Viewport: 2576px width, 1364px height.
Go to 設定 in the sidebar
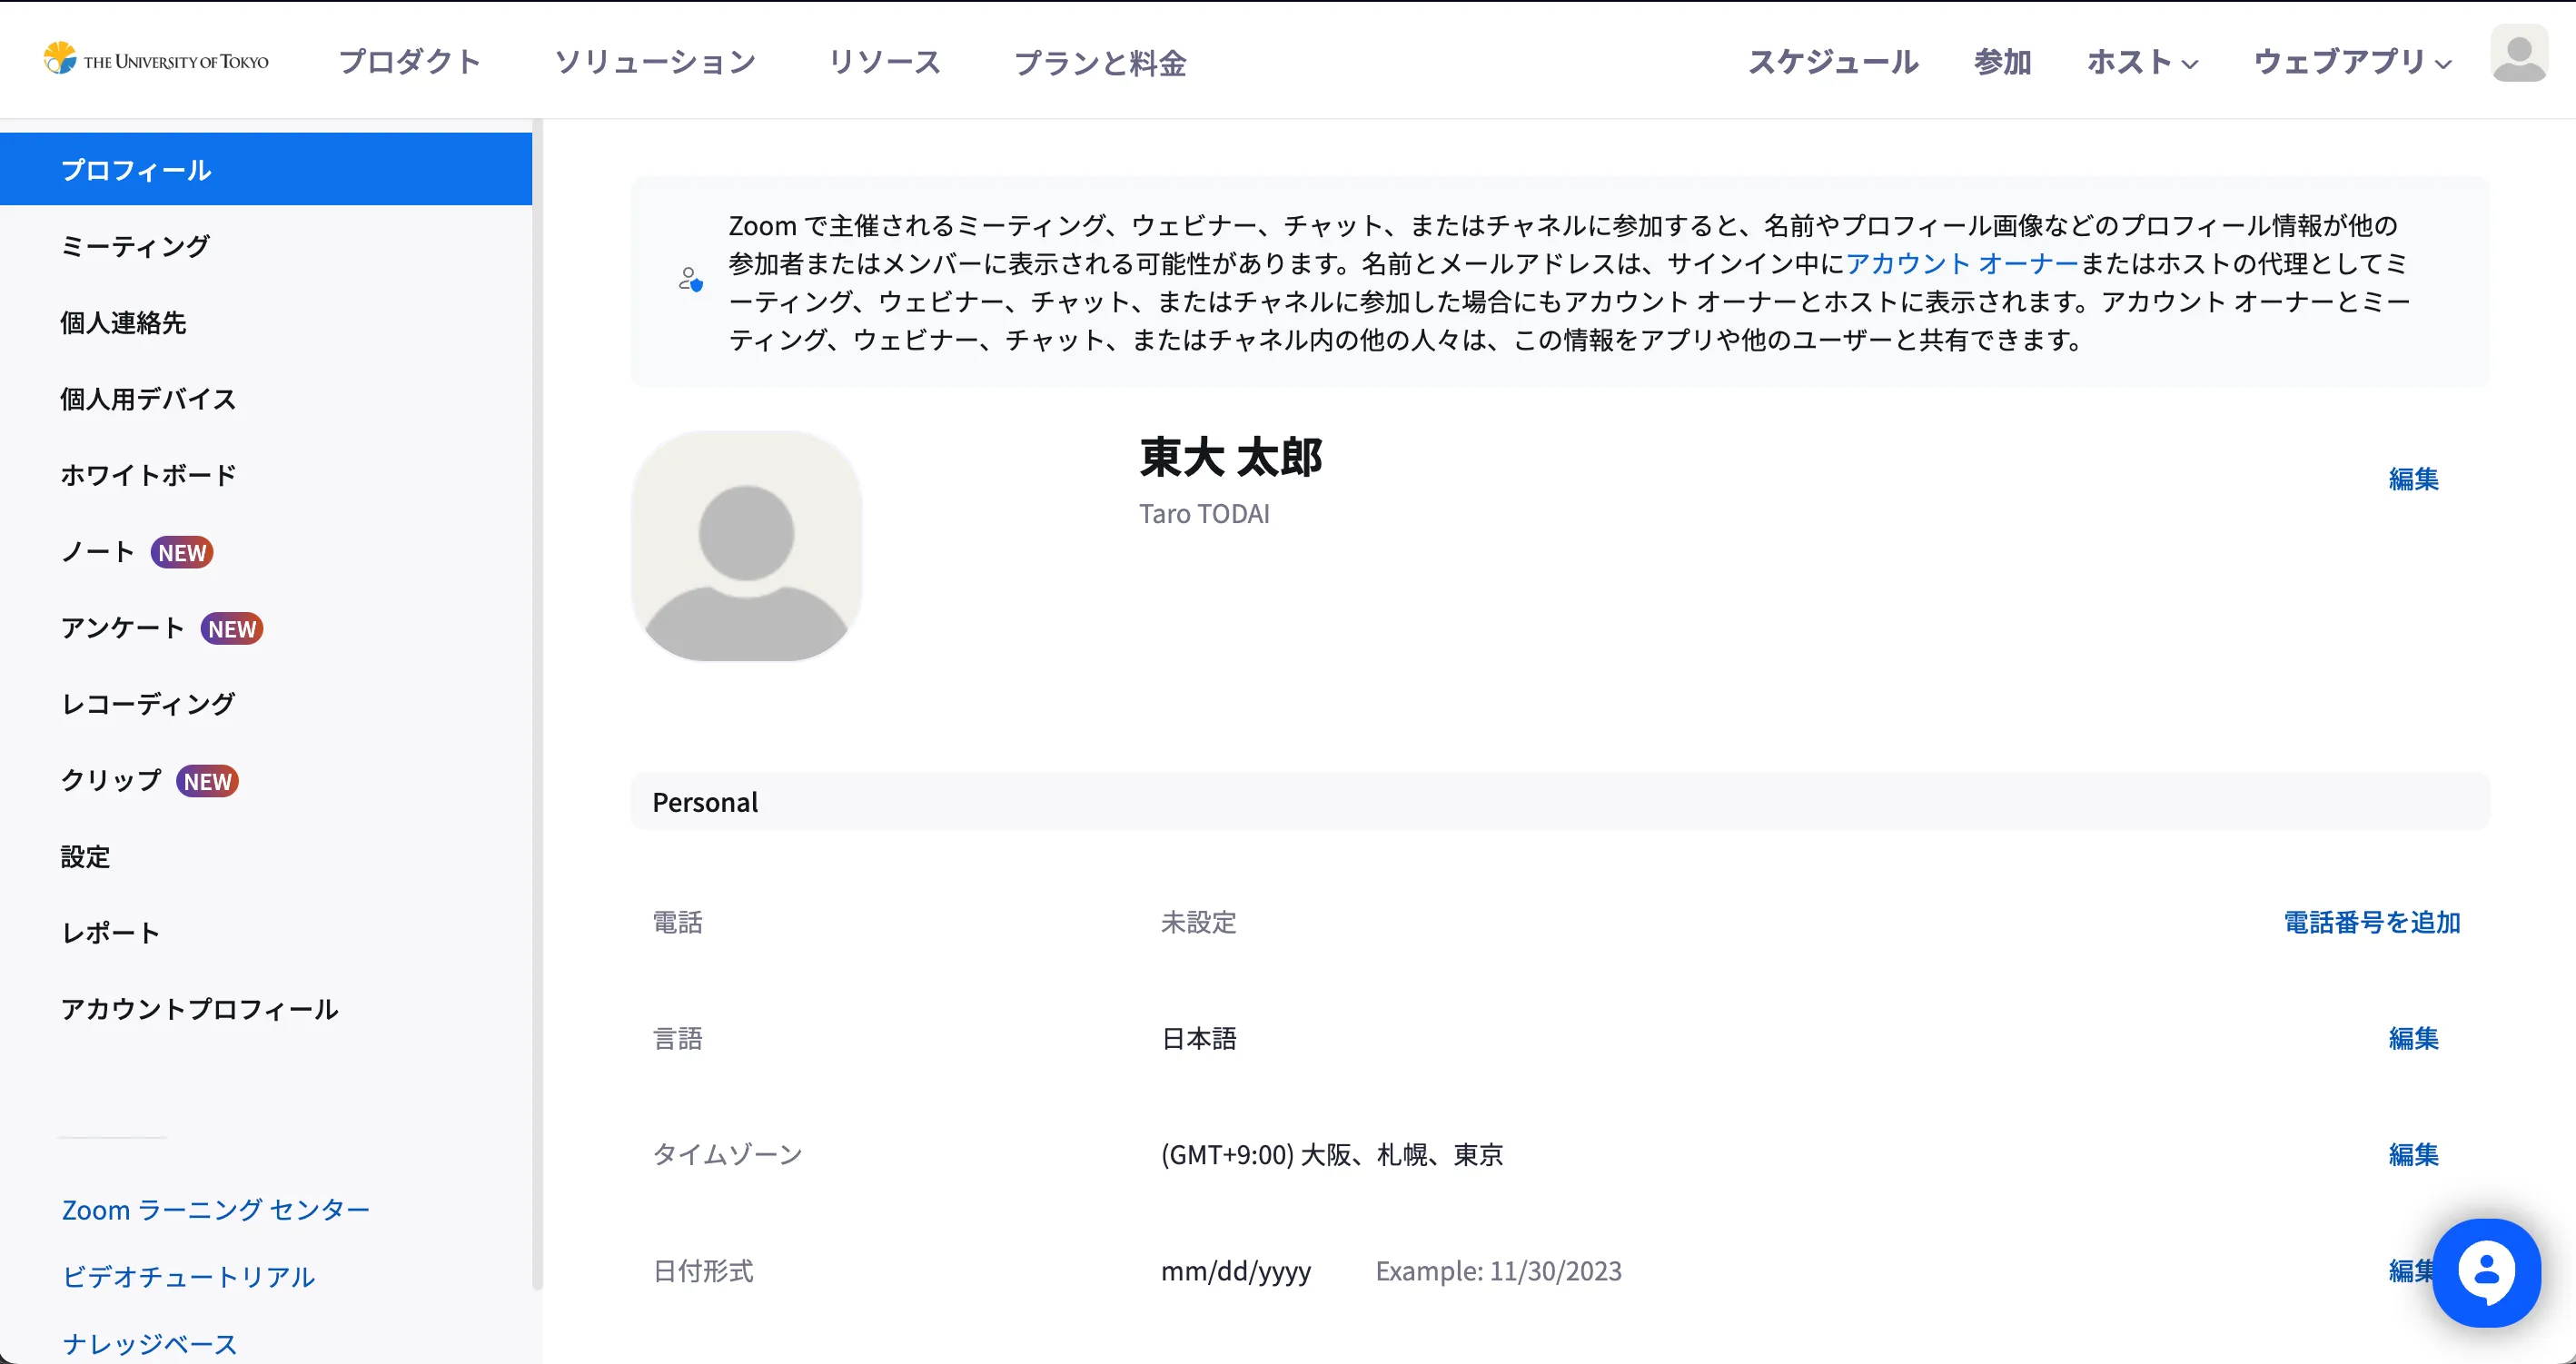point(85,857)
